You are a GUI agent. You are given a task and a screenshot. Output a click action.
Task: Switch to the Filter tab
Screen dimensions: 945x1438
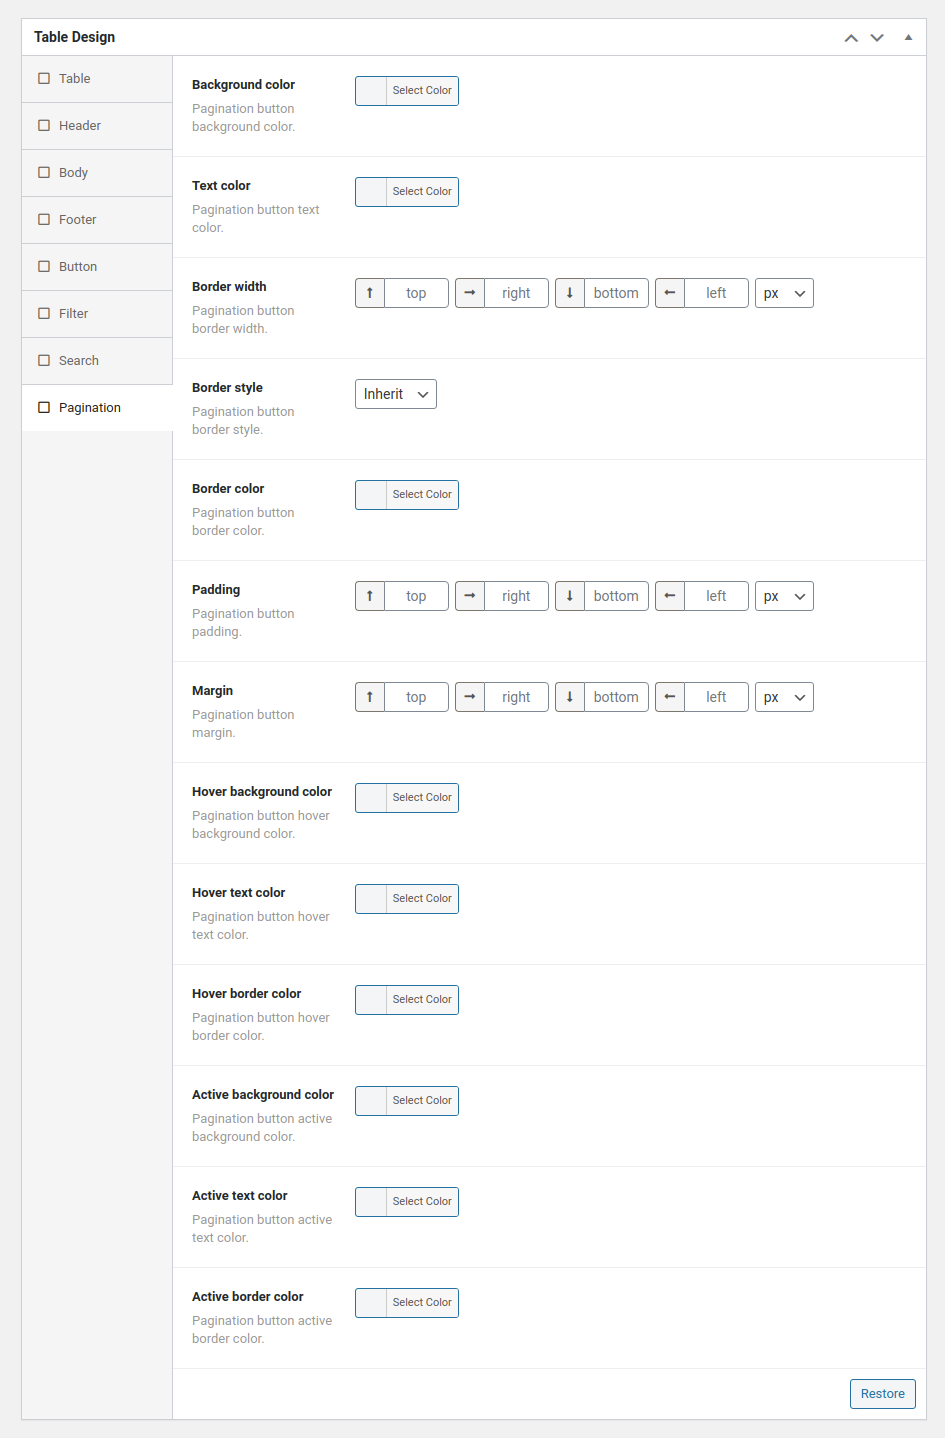[x=74, y=314]
